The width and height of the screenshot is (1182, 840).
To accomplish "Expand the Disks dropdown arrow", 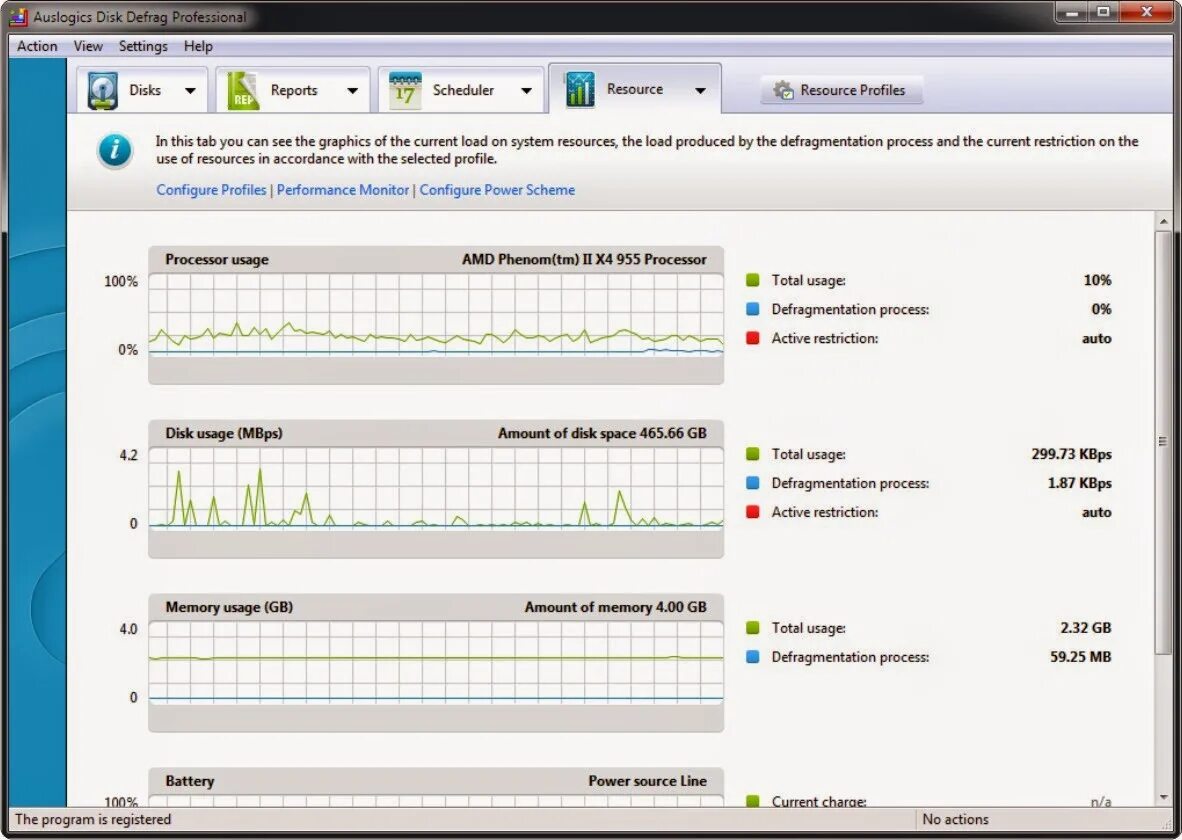I will point(190,90).
